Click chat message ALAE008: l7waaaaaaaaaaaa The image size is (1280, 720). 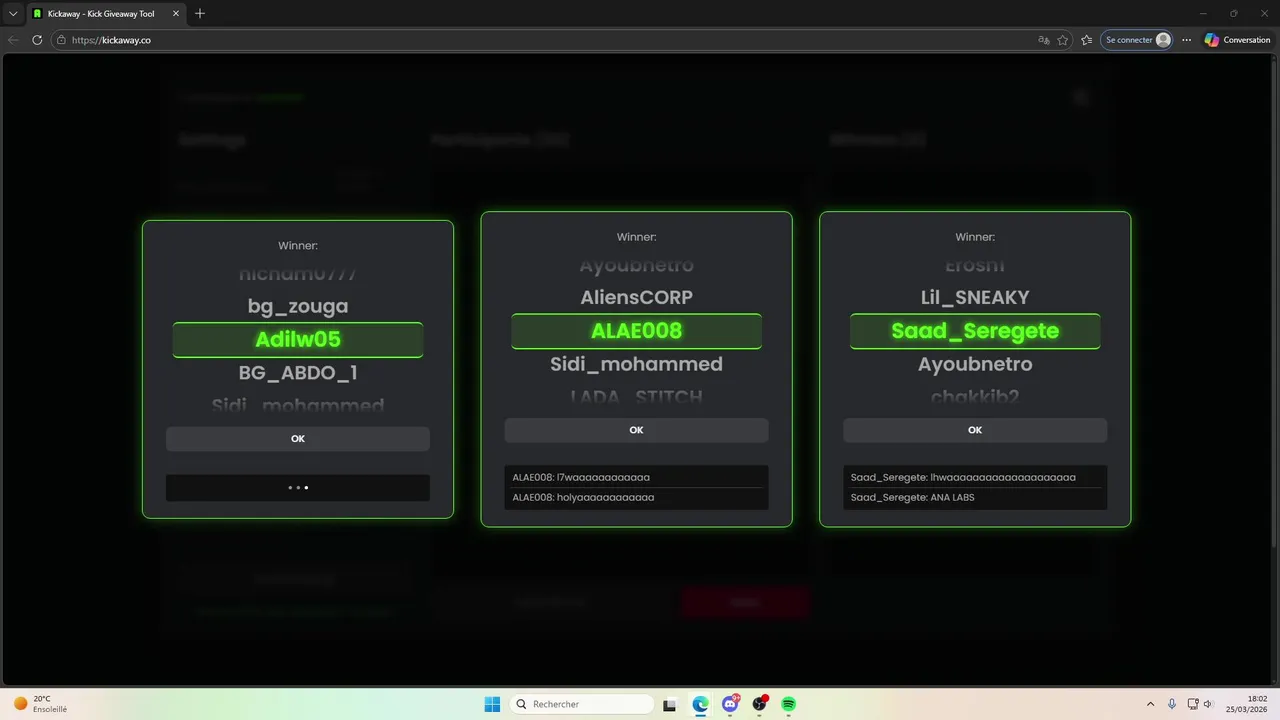581,478
